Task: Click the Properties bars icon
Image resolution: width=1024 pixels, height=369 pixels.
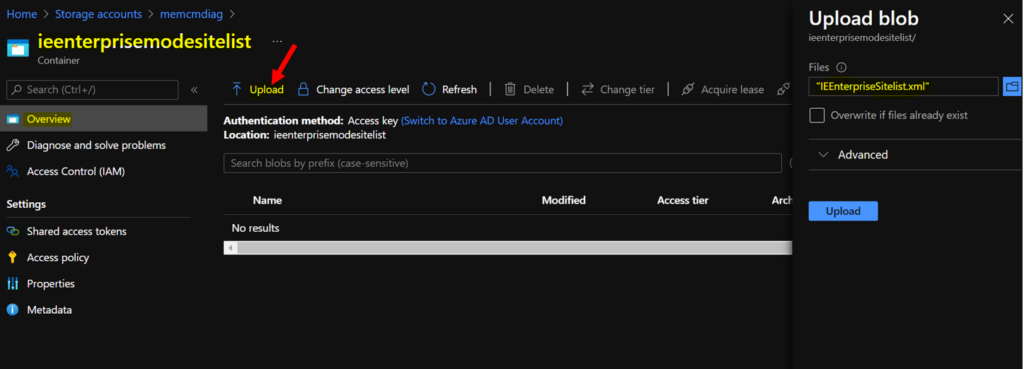Action: click(12, 283)
